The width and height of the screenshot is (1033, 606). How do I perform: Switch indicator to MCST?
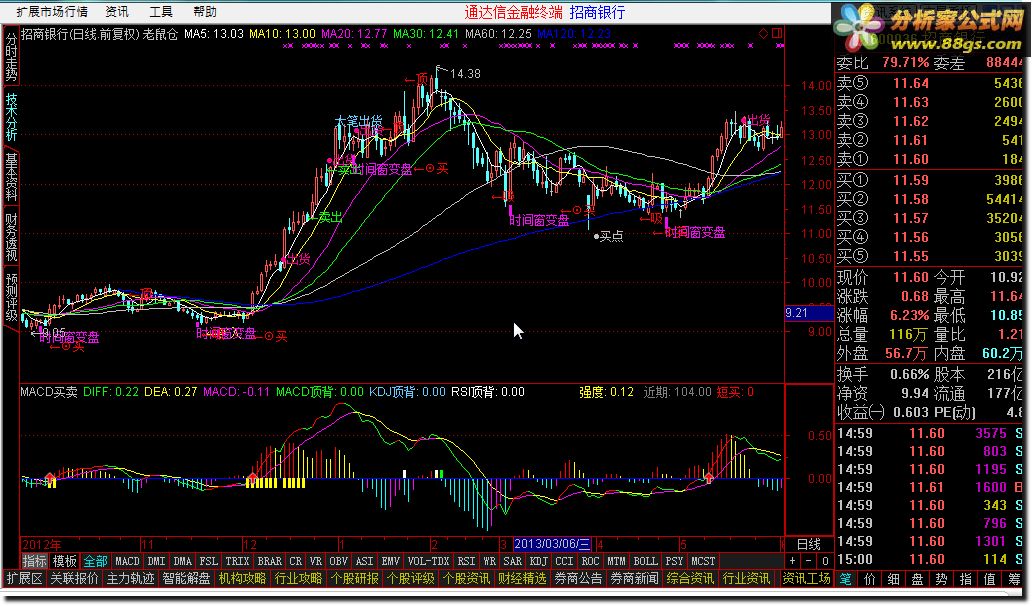703,561
